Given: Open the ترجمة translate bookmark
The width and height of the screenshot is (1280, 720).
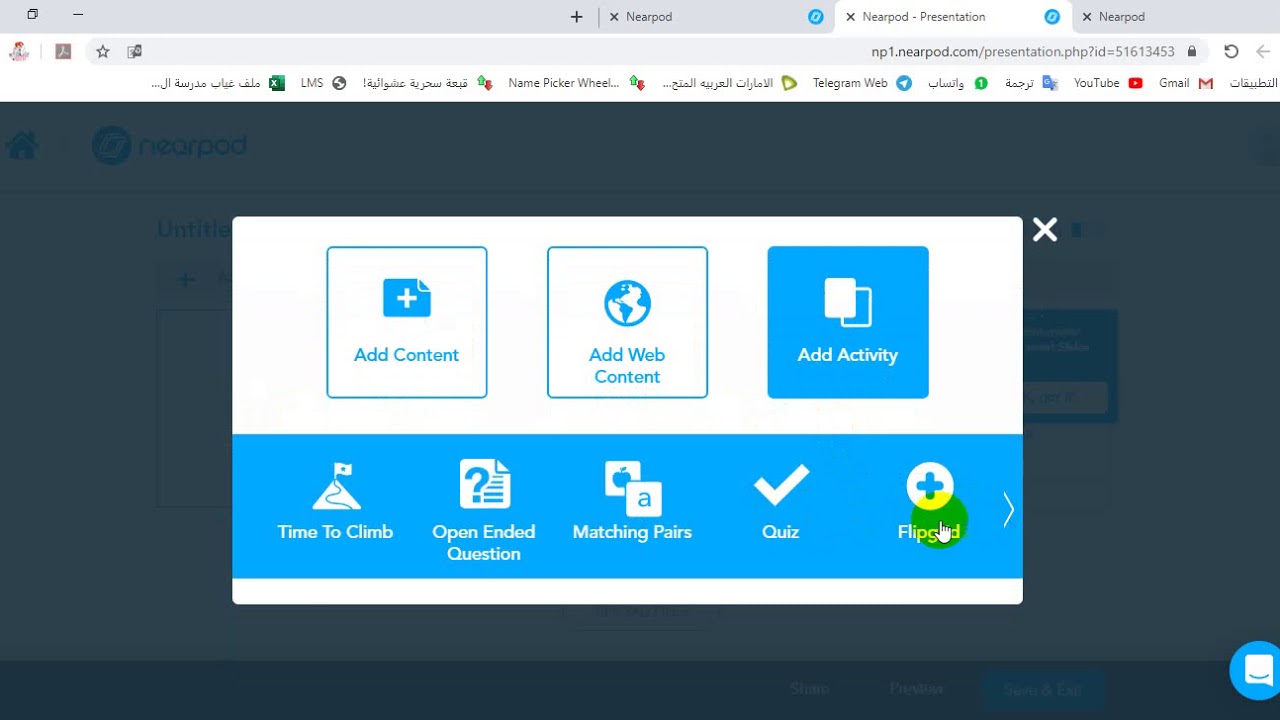Looking at the screenshot, I should pyautogui.click(x=1031, y=83).
